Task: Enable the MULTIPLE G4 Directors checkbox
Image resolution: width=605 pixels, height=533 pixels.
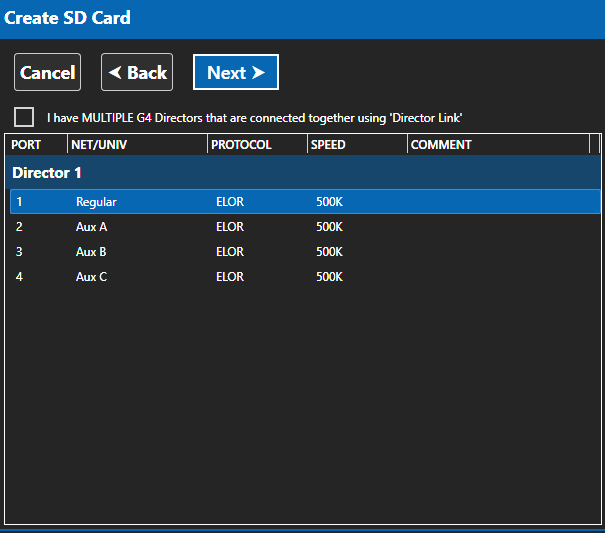Action: [24, 117]
